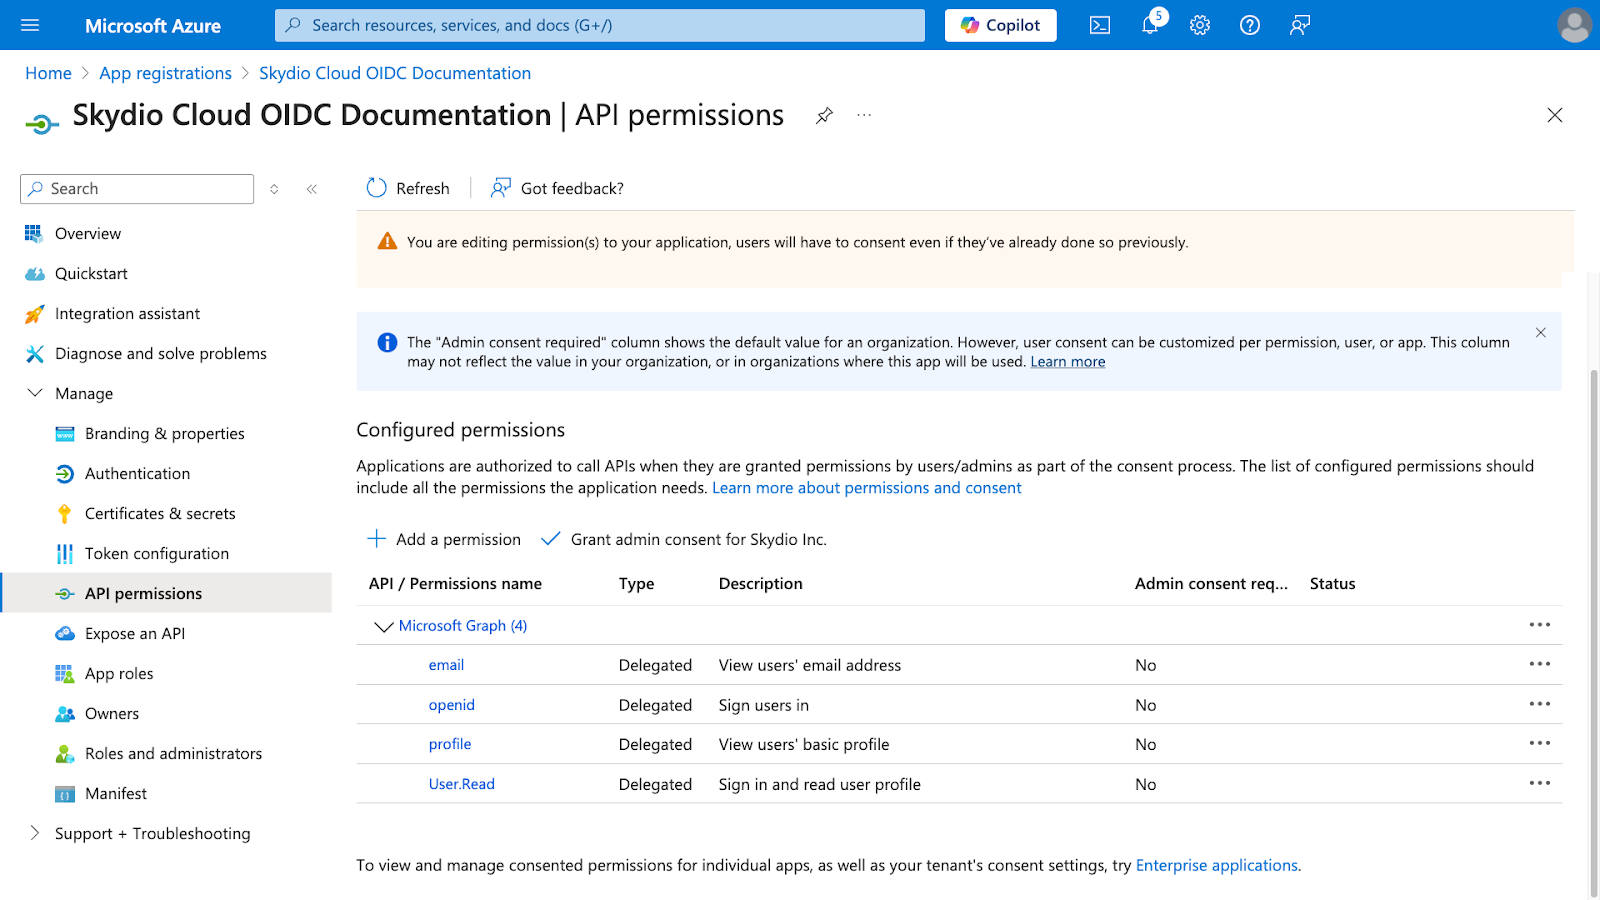Open Copilot from top bar

(1000, 25)
